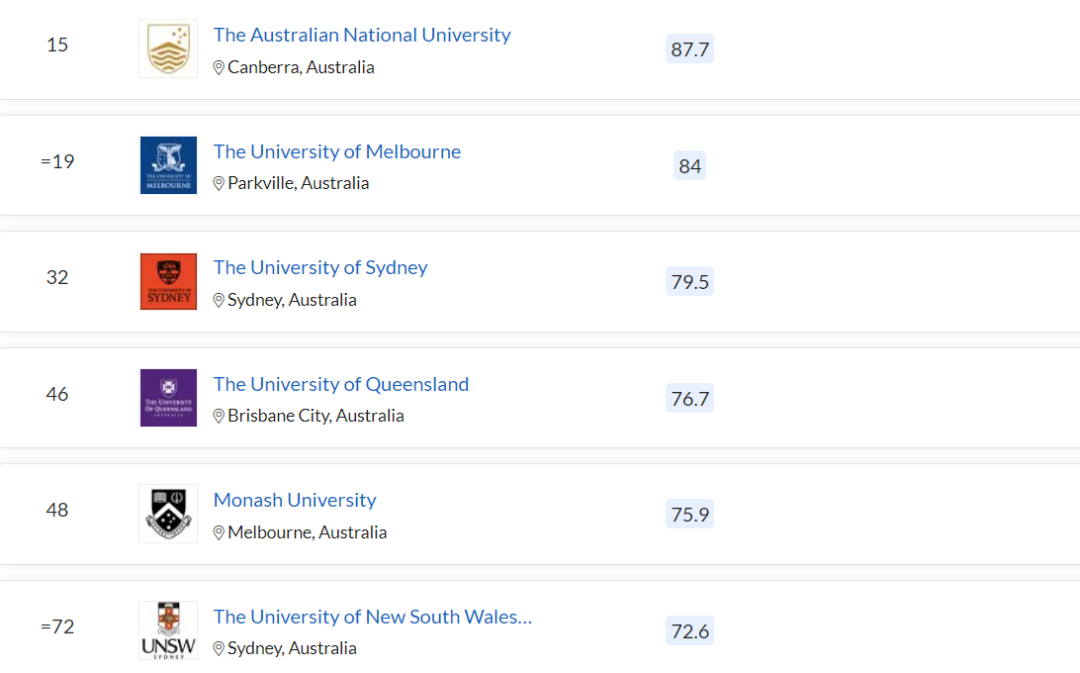Click the University of Sydney red logo

click(168, 281)
